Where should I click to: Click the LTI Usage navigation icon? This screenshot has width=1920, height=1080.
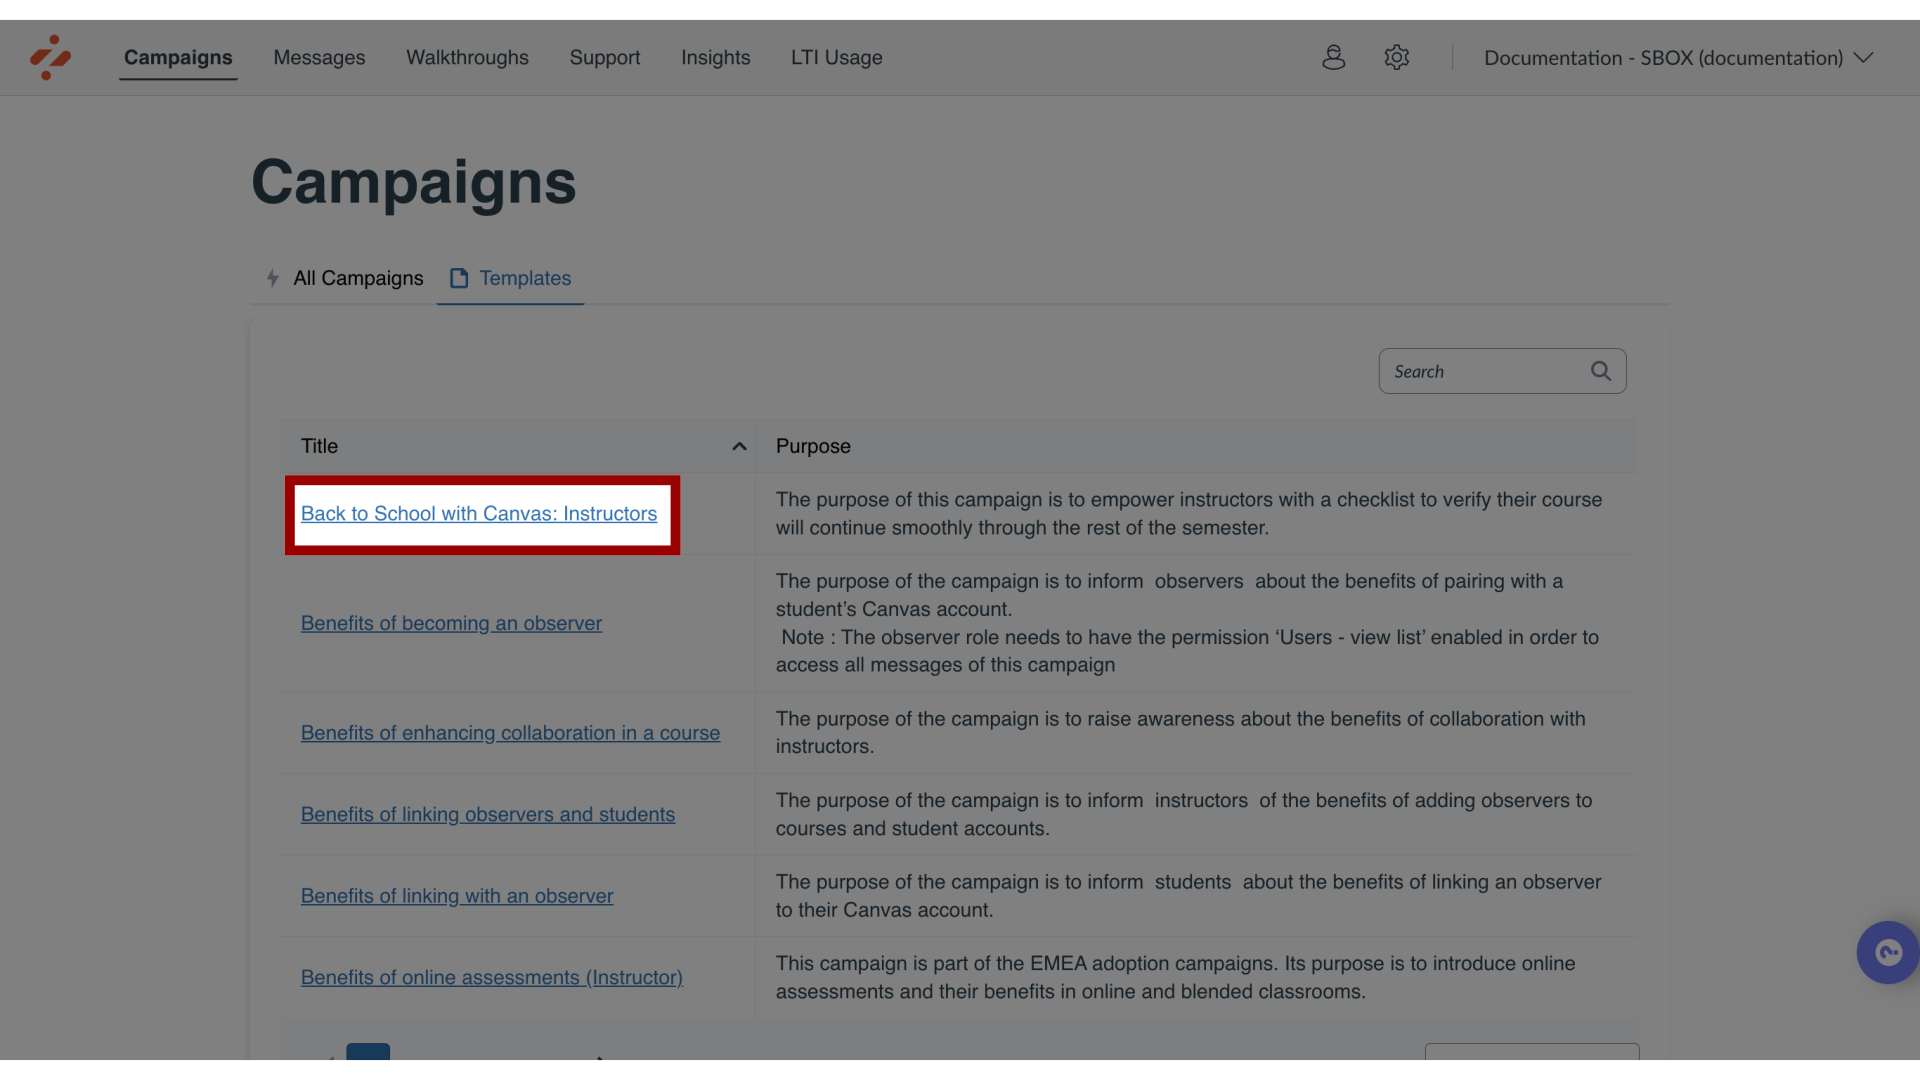click(836, 59)
